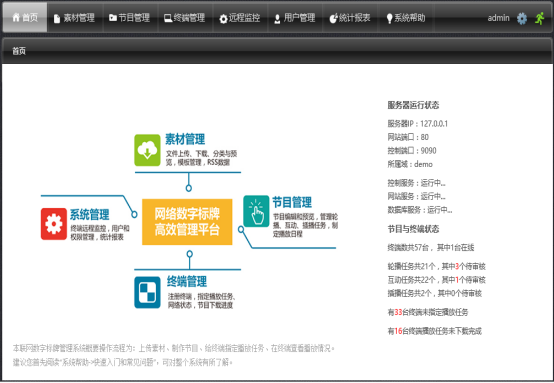Click the 素材管理 heading in diagram
Screen dimensions: 554x383
pos(185,139)
